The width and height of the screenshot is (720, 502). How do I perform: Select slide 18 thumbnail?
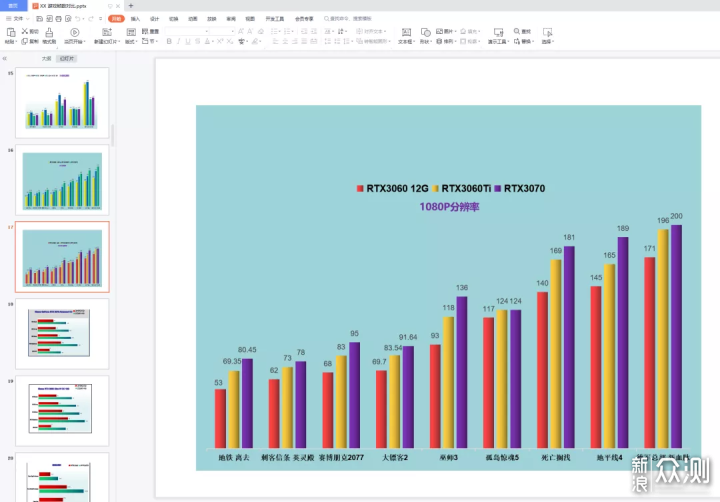click(62, 334)
